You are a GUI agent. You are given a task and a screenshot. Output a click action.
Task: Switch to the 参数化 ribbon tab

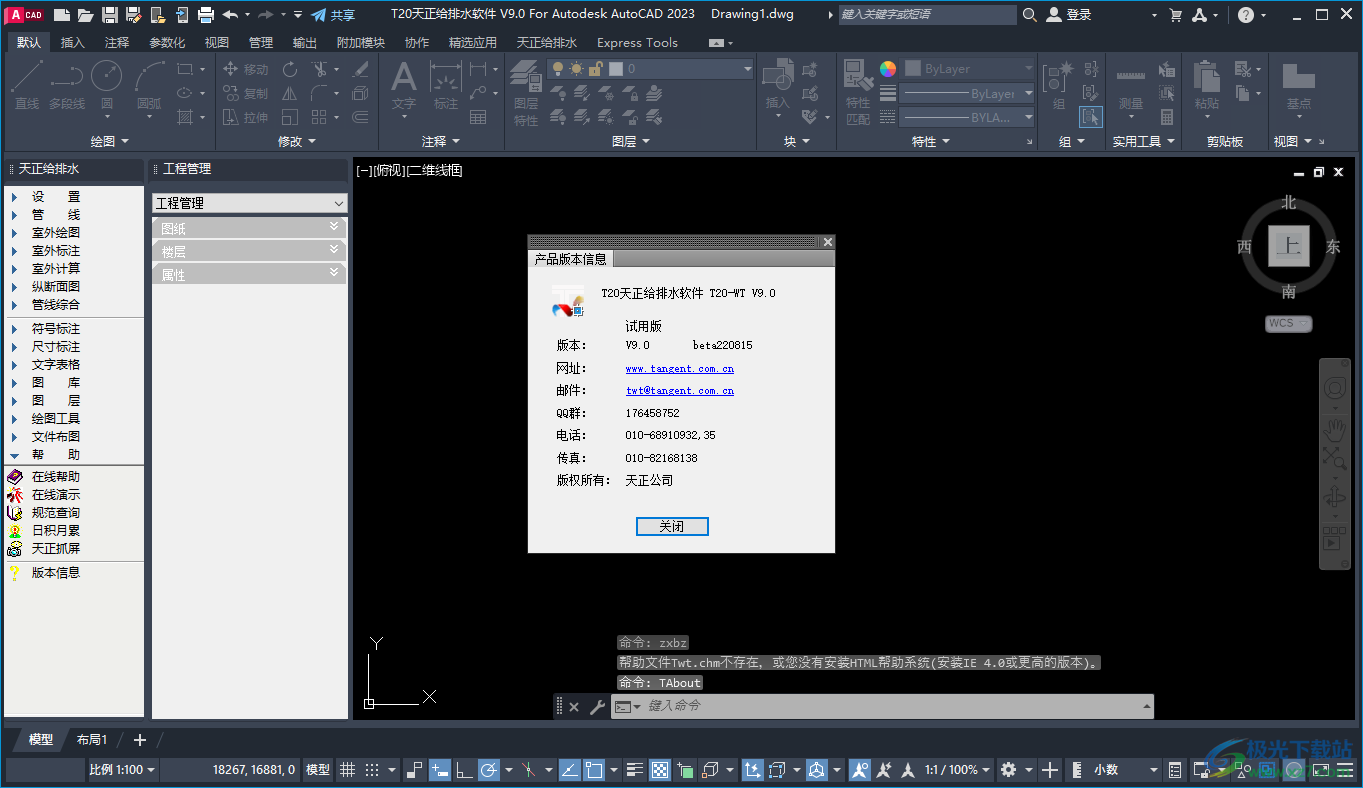tap(167, 43)
